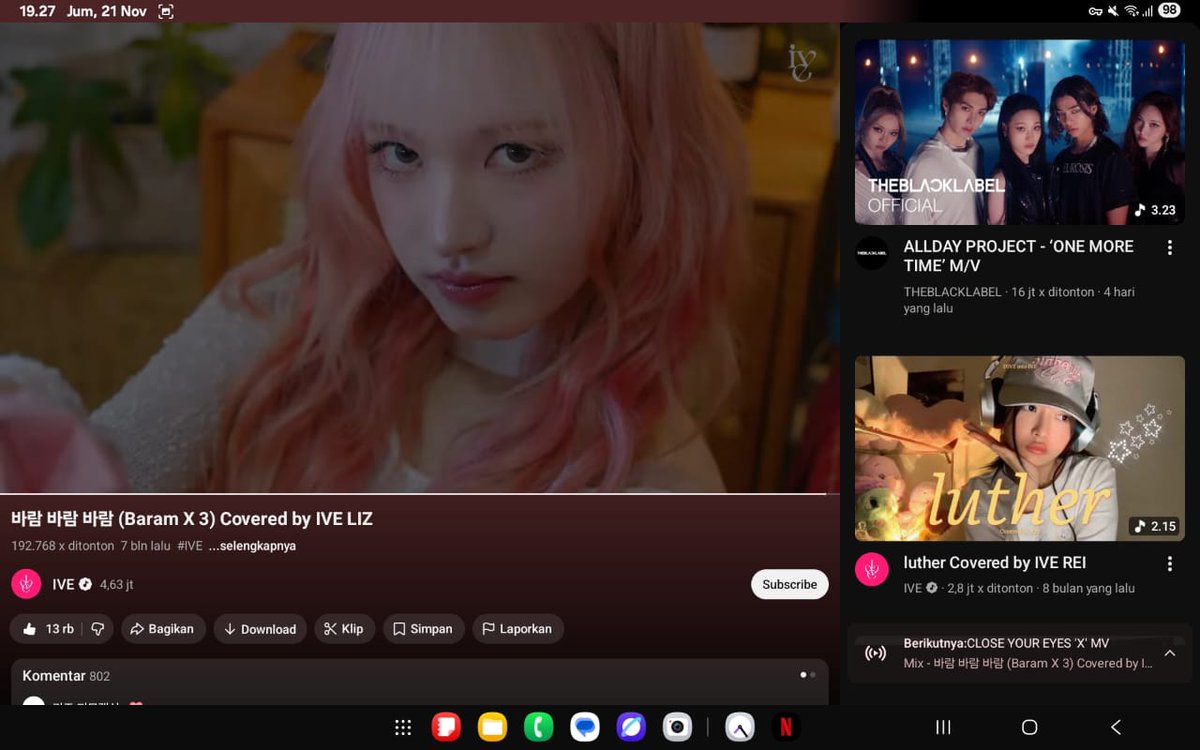Subscribe to the IVE channel
The height and width of the screenshot is (750, 1200).
(x=789, y=584)
